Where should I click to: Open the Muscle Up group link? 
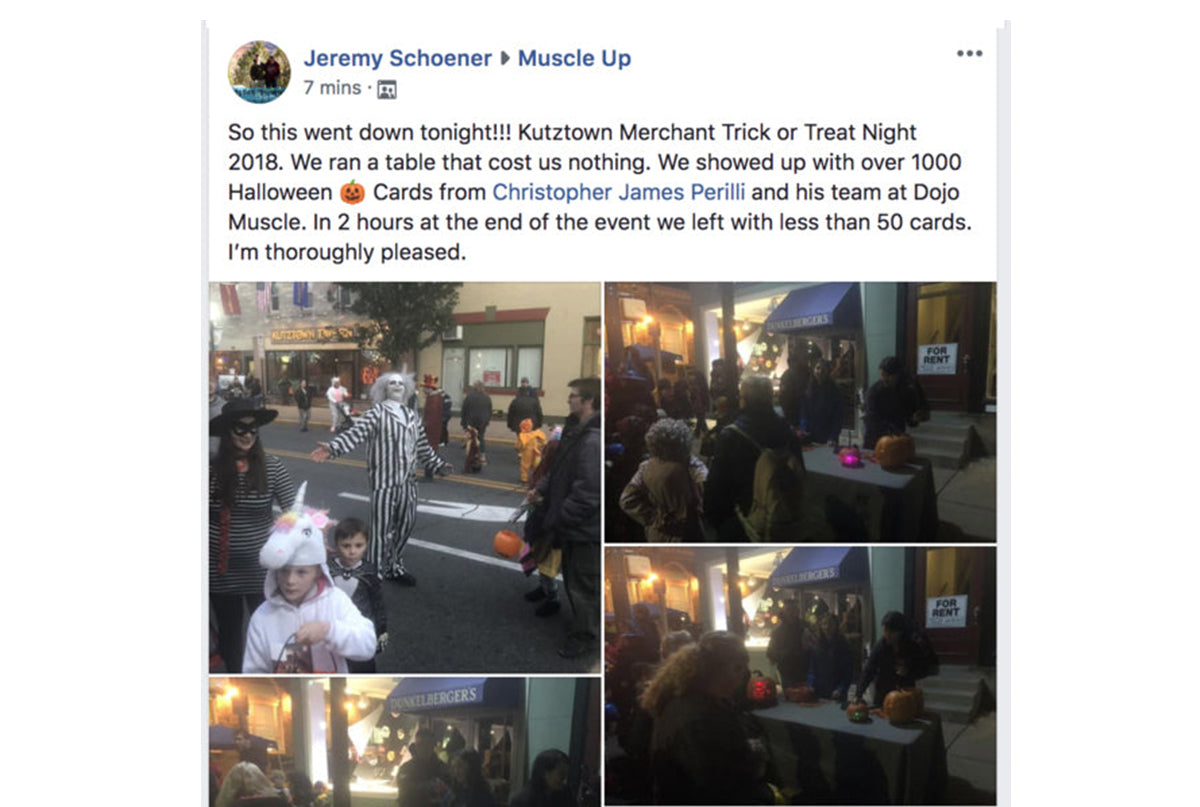tap(574, 58)
